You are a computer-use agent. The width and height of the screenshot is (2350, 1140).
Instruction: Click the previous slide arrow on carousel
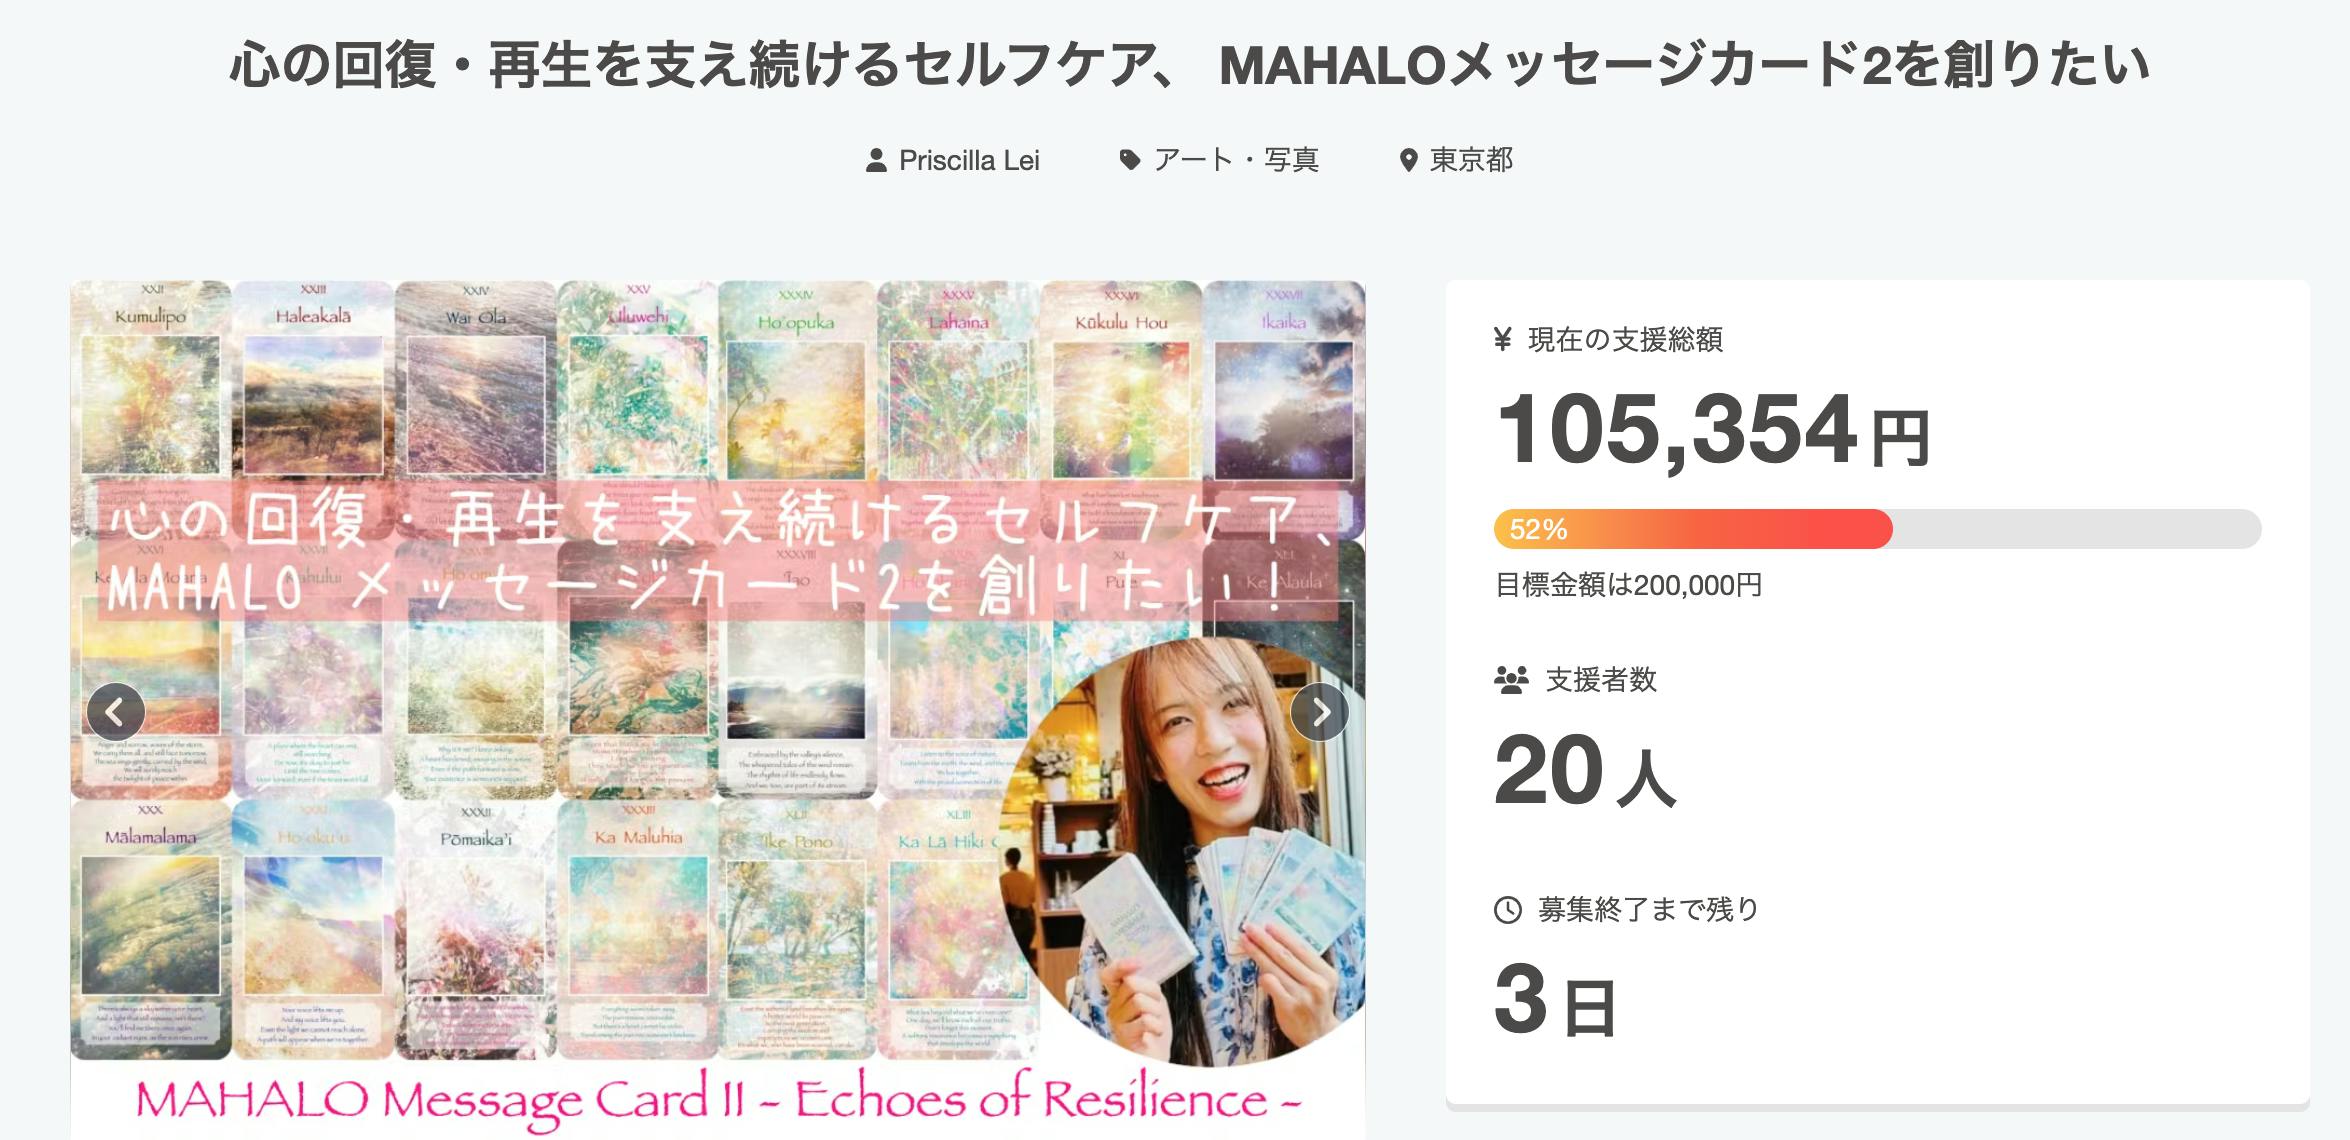(x=116, y=712)
